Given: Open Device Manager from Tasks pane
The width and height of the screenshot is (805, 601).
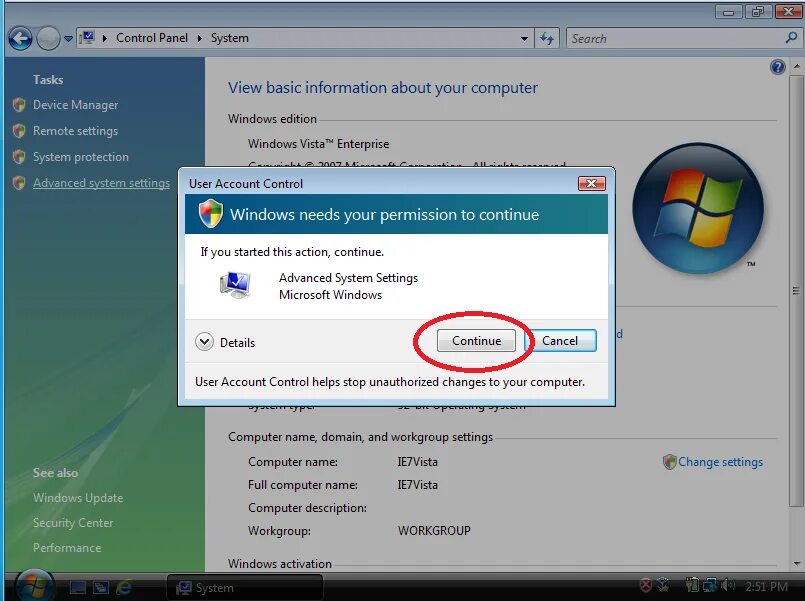Looking at the screenshot, I should (x=75, y=105).
